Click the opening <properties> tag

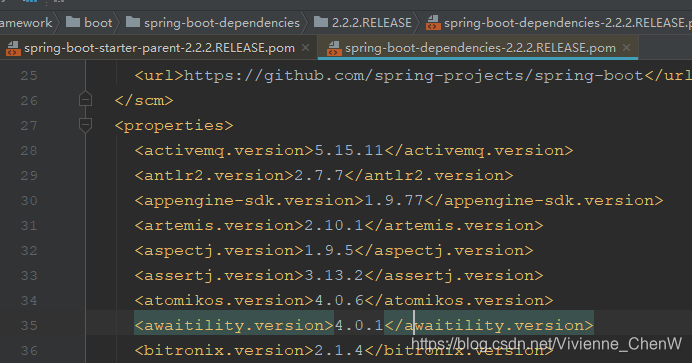[x=174, y=126]
